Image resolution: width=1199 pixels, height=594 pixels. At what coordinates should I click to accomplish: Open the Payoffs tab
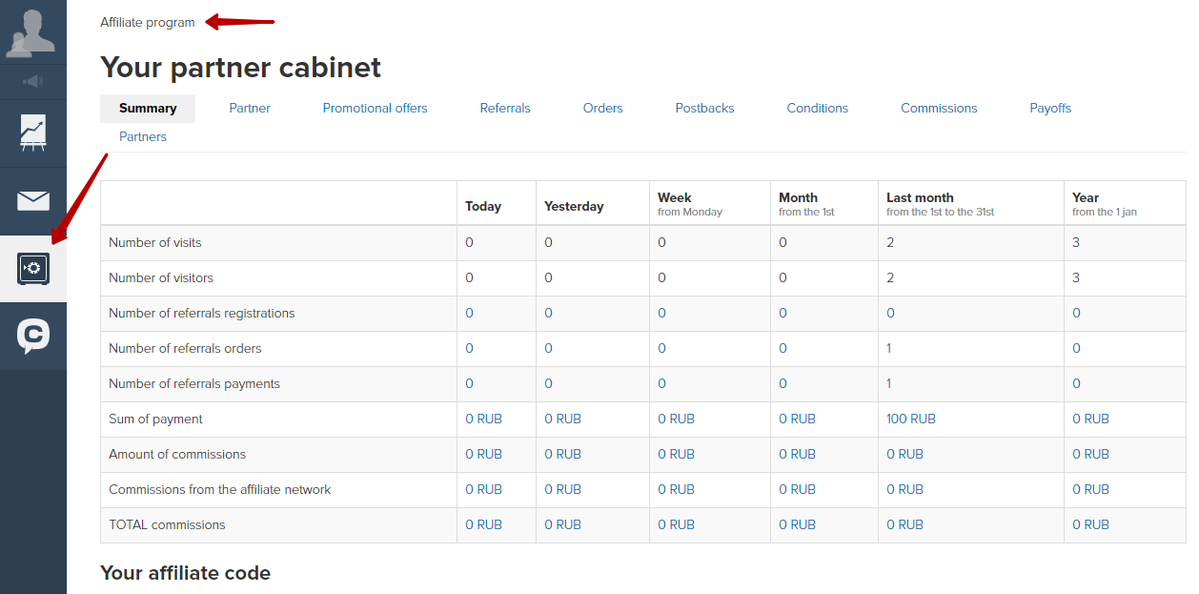coord(1050,109)
